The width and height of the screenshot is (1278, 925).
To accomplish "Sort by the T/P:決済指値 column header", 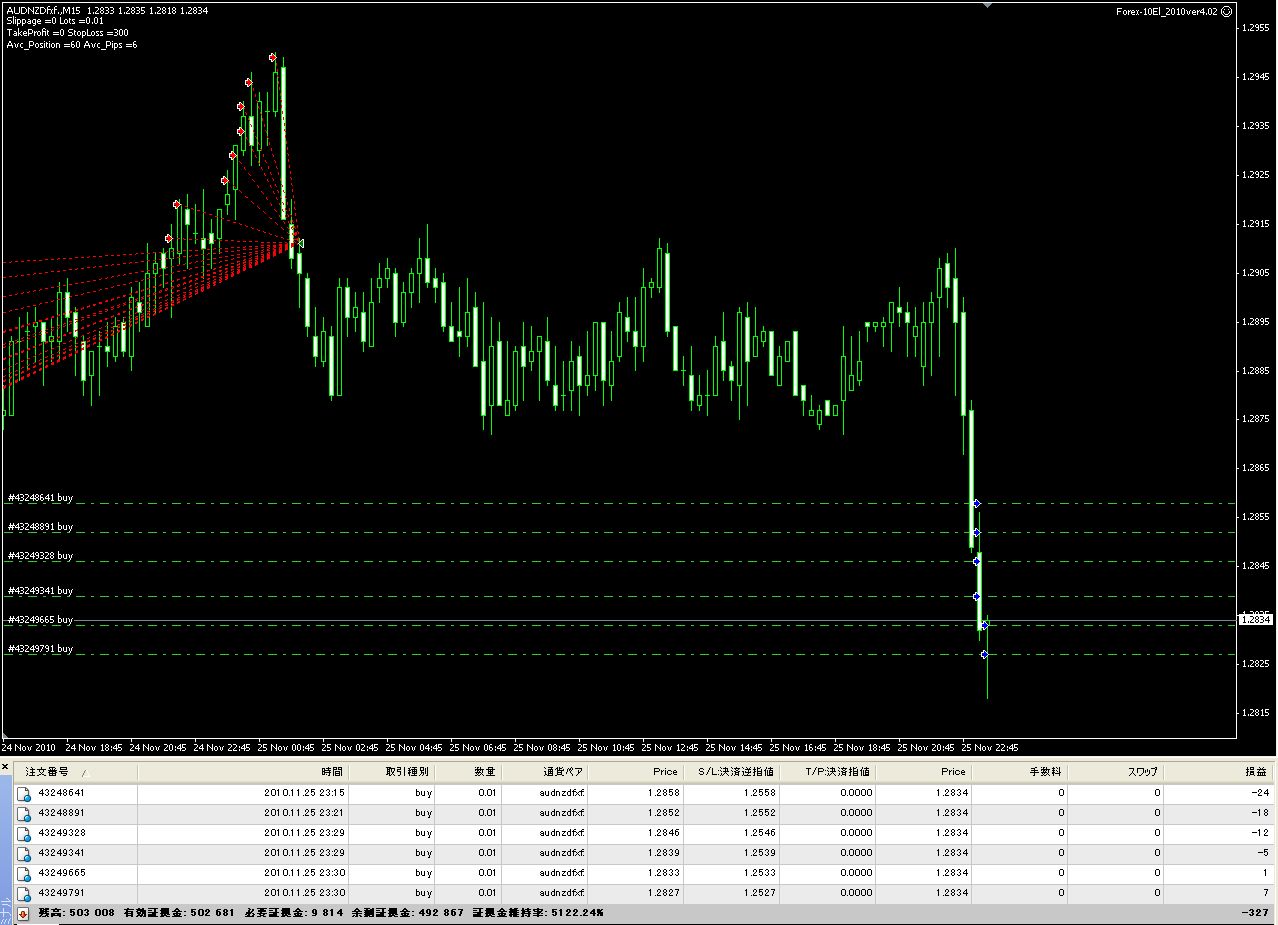I will 829,772.
